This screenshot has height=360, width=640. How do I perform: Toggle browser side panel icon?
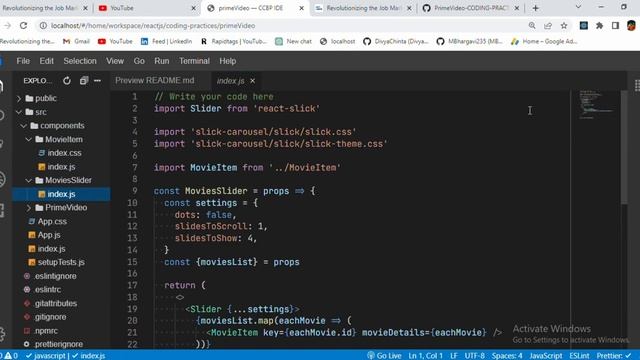point(616,26)
